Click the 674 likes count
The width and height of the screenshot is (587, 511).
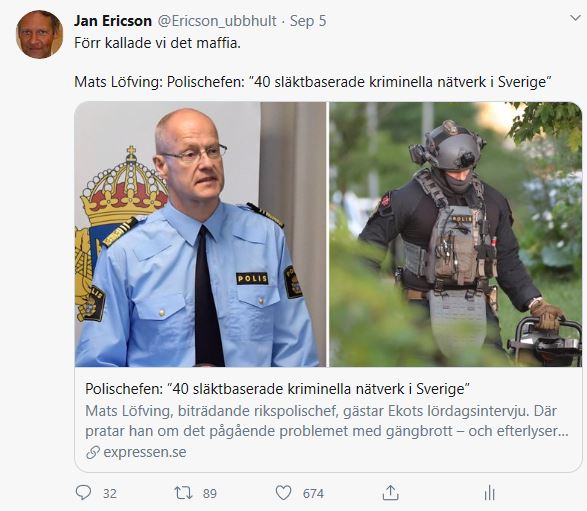(313, 494)
